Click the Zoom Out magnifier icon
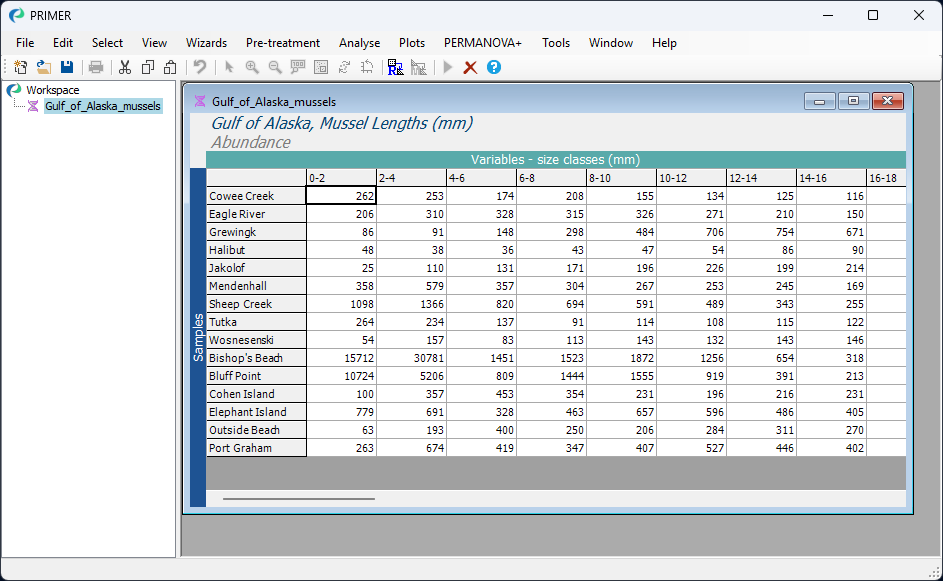 pos(274,67)
